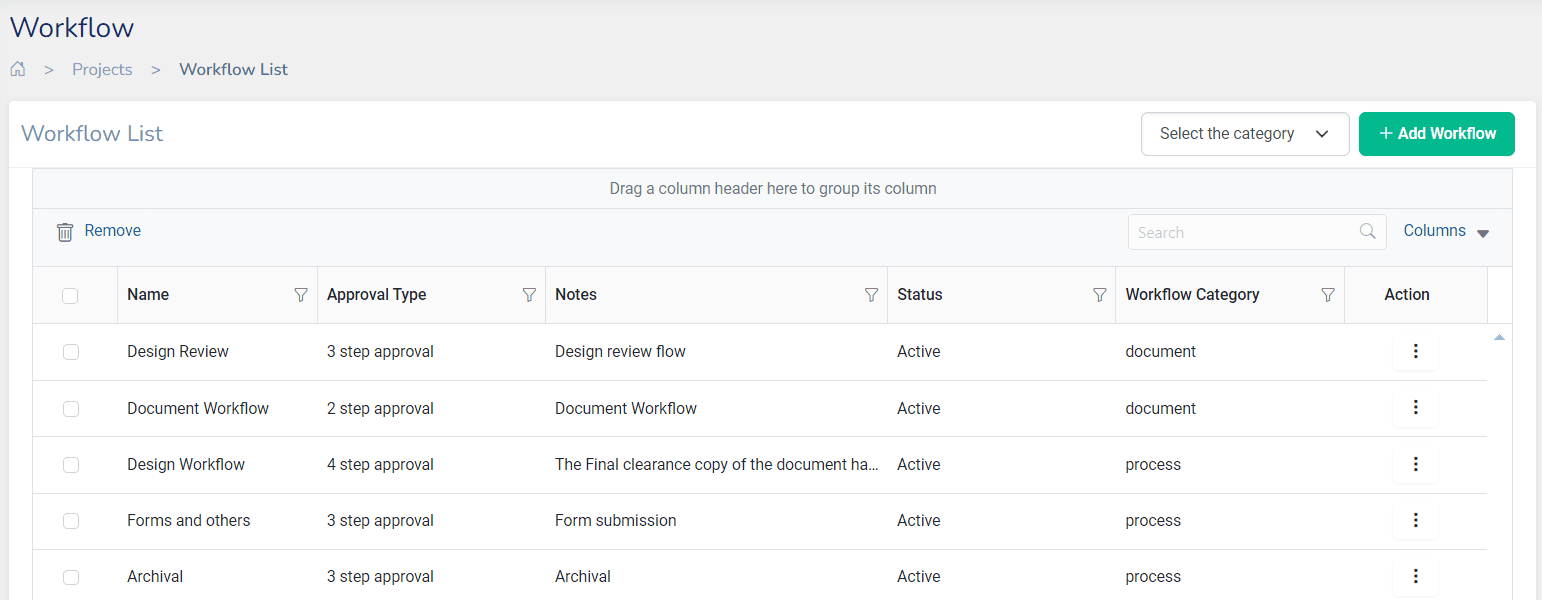Tick the select-all header checkbox
The image size is (1542, 600).
[x=70, y=295]
